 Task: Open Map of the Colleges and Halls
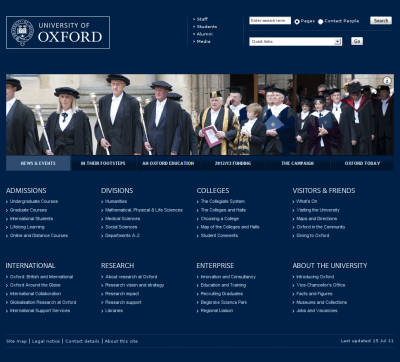coord(230,227)
